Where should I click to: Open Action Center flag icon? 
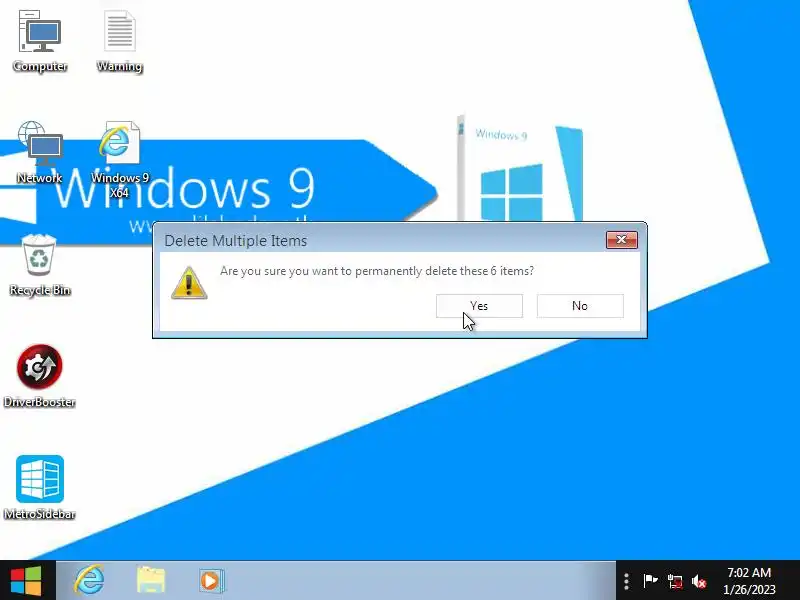point(650,581)
